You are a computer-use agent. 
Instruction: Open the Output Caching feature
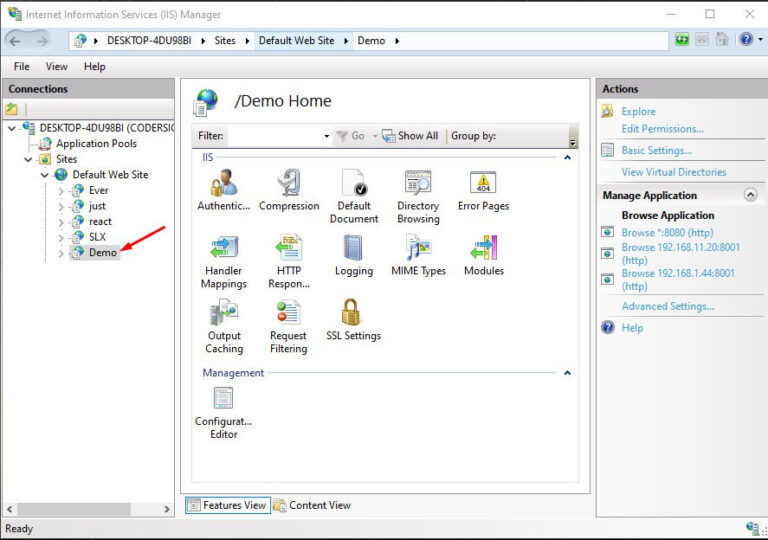pos(224,326)
